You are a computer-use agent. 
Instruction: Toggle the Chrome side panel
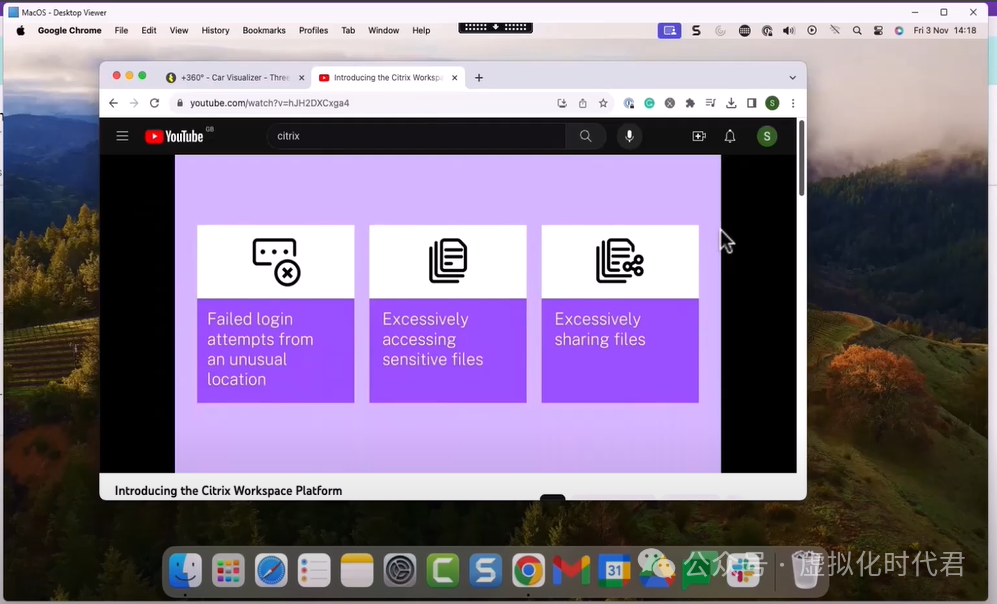coord(752,103)
